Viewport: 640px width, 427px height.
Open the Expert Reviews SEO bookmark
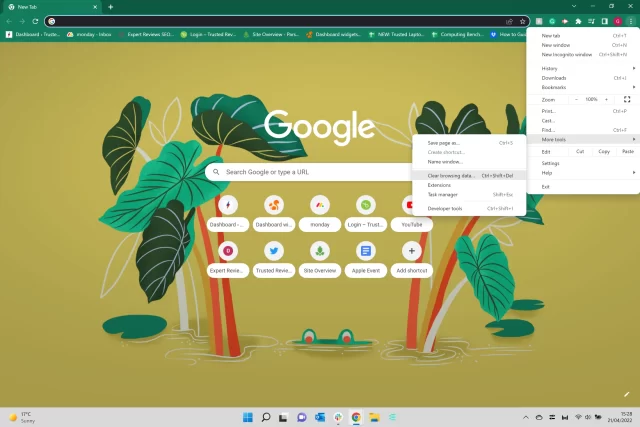147,35
